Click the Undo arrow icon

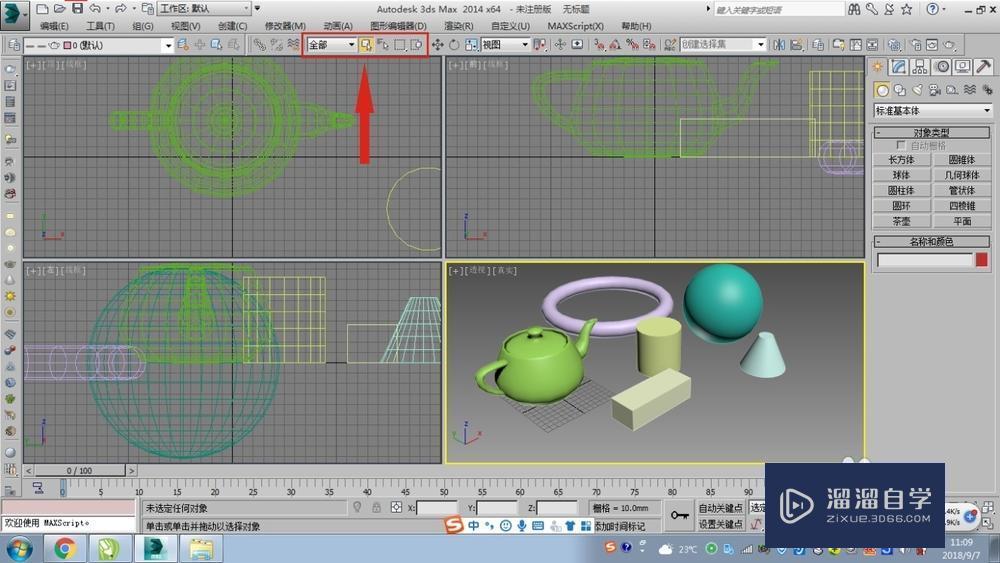click(x=95, y=8)
